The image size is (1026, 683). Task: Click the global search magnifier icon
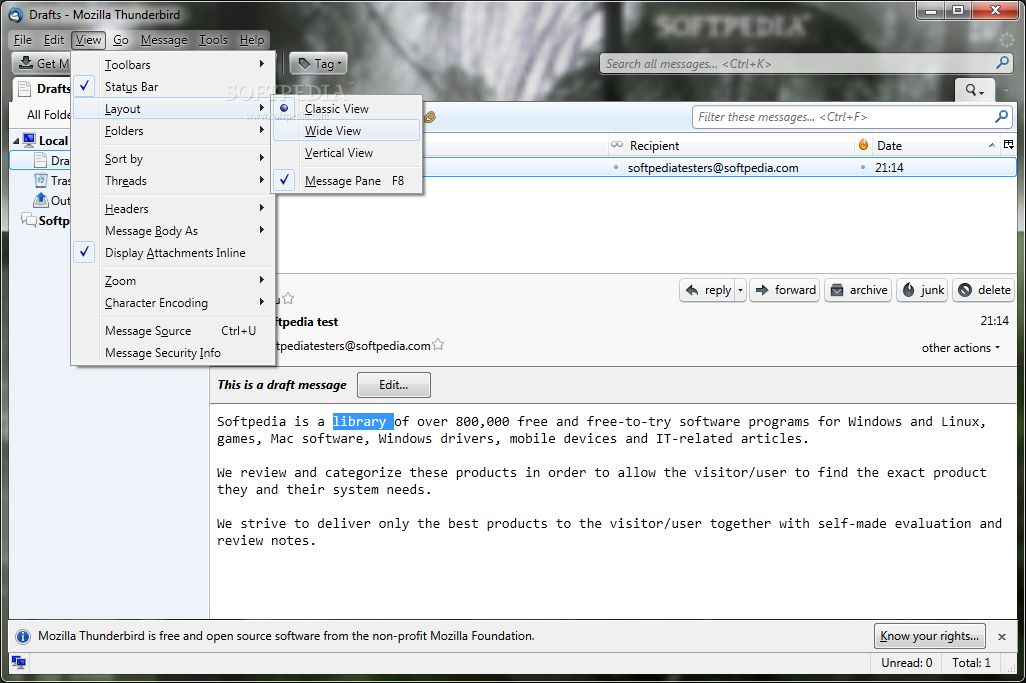[x=1002, y=63]
